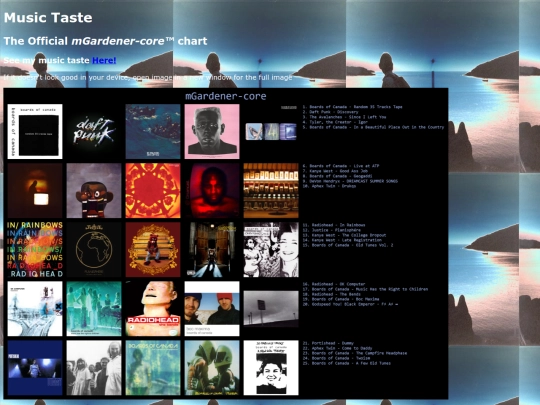Screen dimensions: 540x405
Task: Select the Late Registration album cover
Action: [x=212, y=250]
